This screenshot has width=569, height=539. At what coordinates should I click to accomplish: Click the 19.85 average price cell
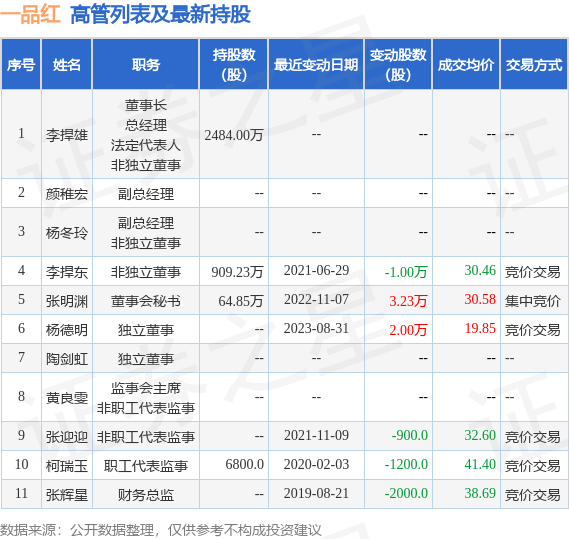pyautogui.click(x=480, y=328)
